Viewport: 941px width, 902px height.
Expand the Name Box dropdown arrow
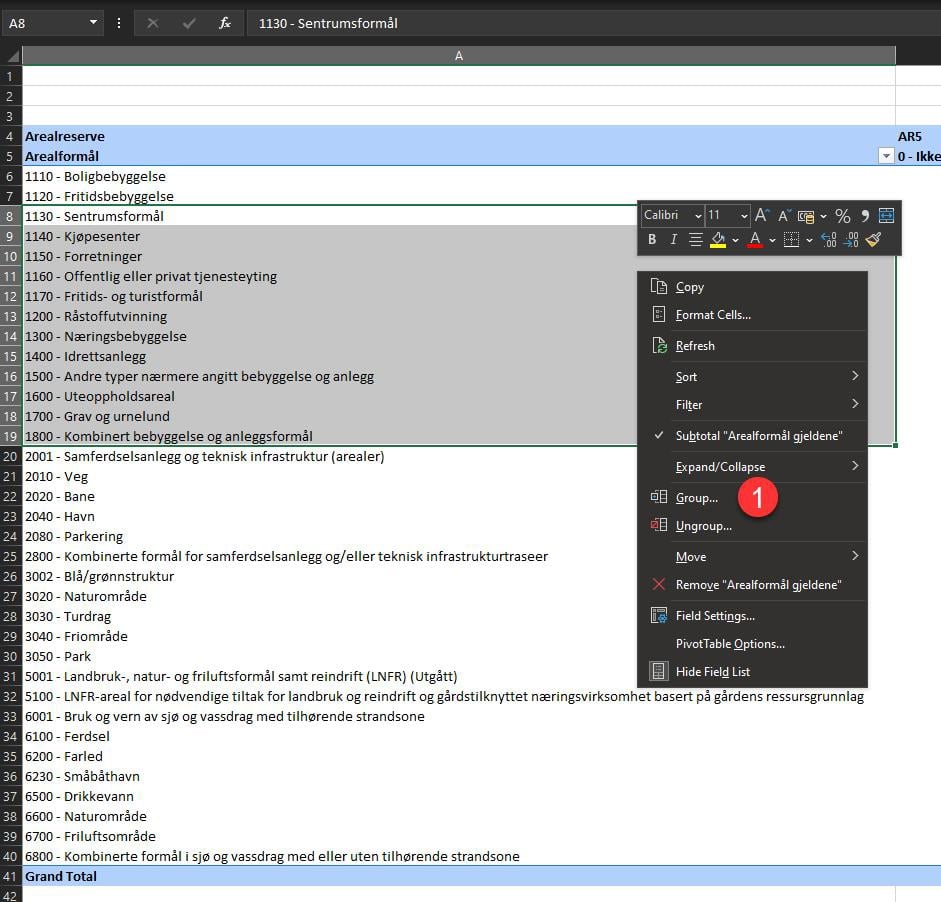[x=93, y=22]
